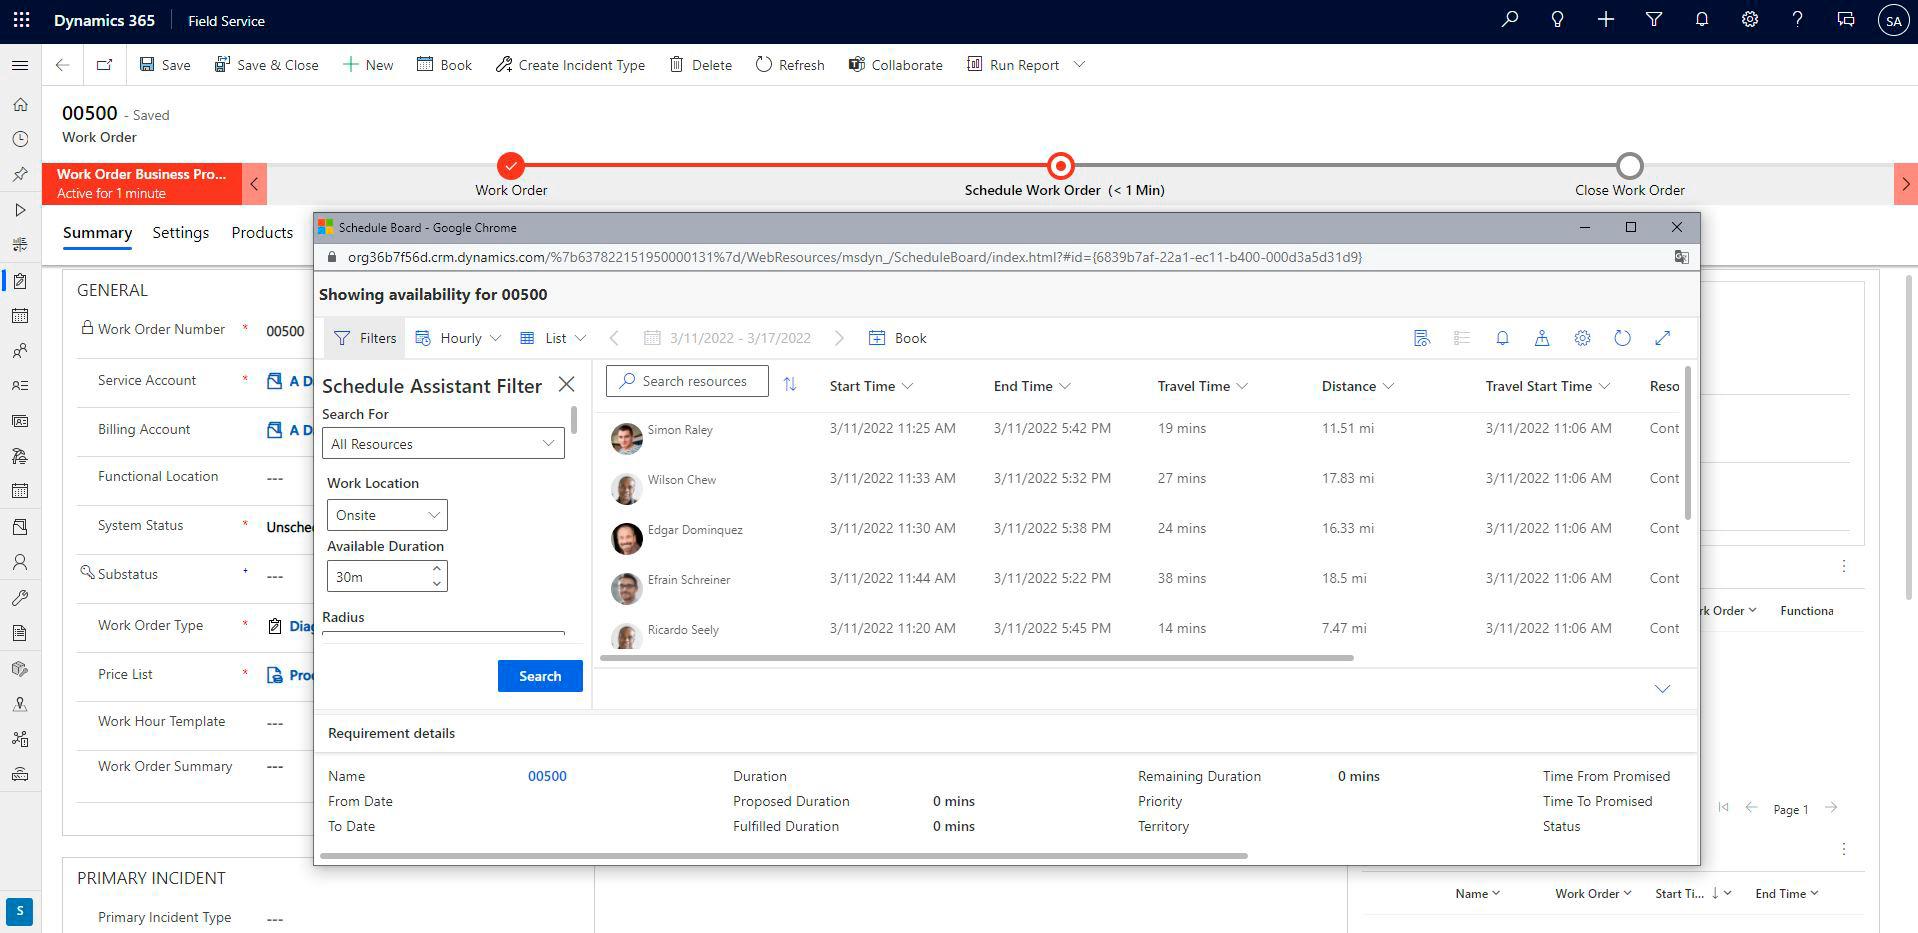Click the blue Search button
1918x933 pixels.
pyautogui.click(x=540, y=676)
